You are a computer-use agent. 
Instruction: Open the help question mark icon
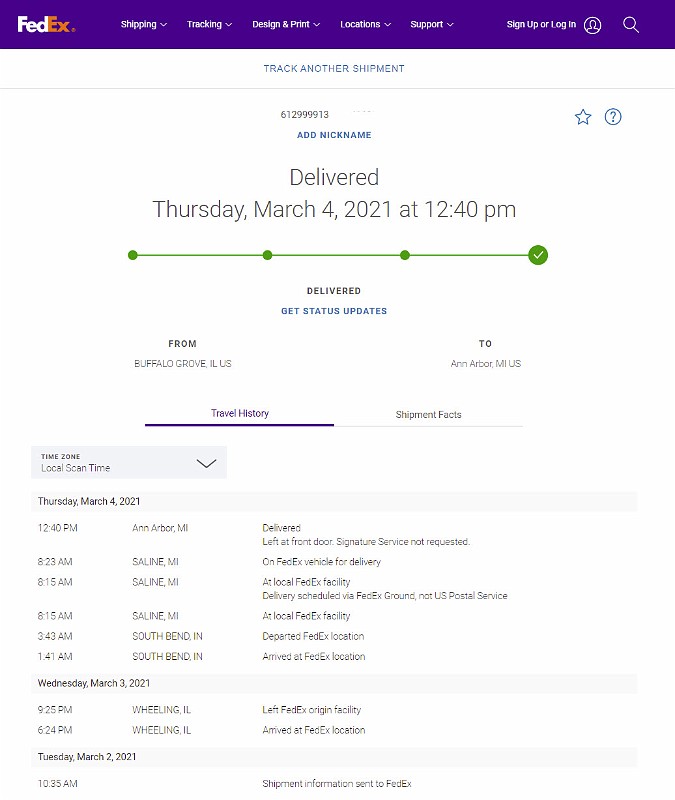(x=613, y=117)
